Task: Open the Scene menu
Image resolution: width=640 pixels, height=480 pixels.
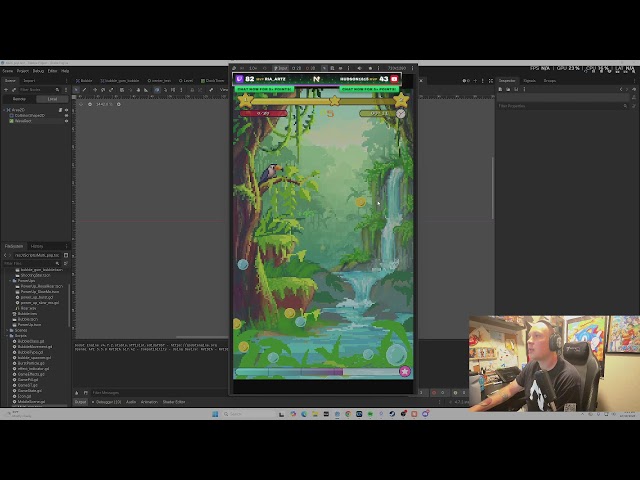Action: pyautogui.click(x=8, y=71)
